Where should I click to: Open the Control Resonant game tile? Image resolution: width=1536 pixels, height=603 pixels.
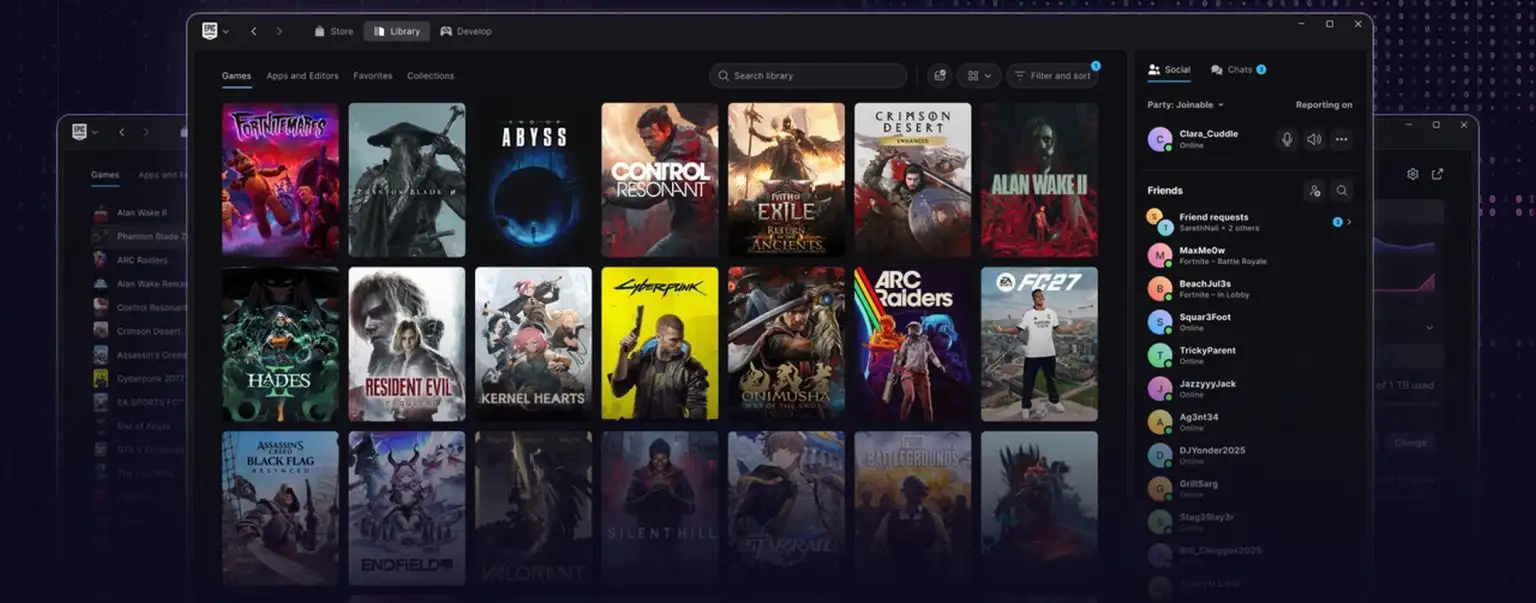point(660,180)
